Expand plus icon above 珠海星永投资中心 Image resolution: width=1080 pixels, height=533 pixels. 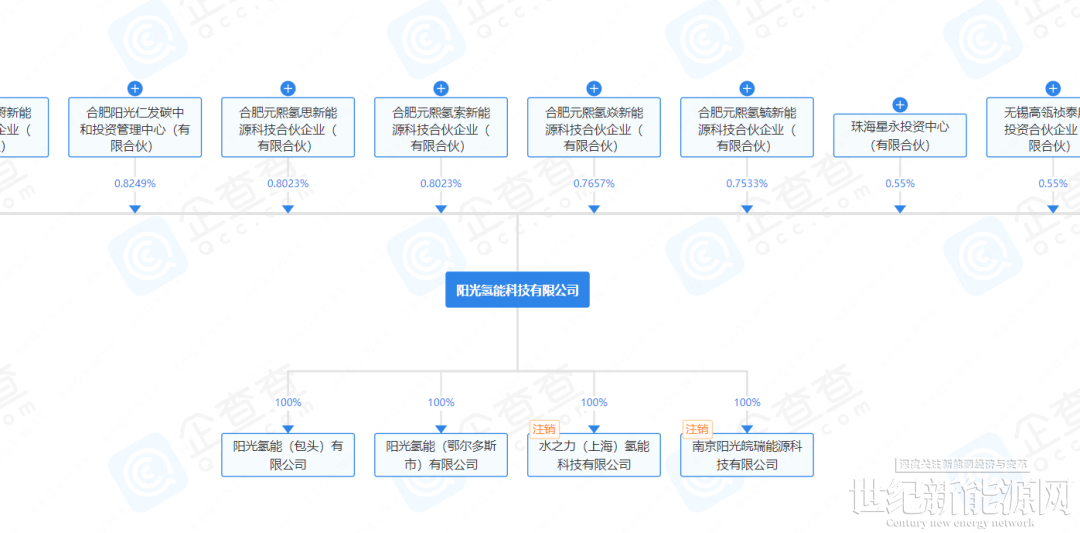[x=900, y=105]
